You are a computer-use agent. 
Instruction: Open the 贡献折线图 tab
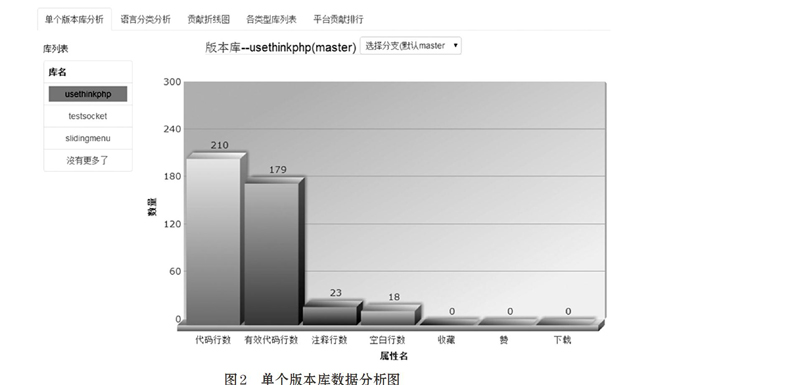pos(208,19)
